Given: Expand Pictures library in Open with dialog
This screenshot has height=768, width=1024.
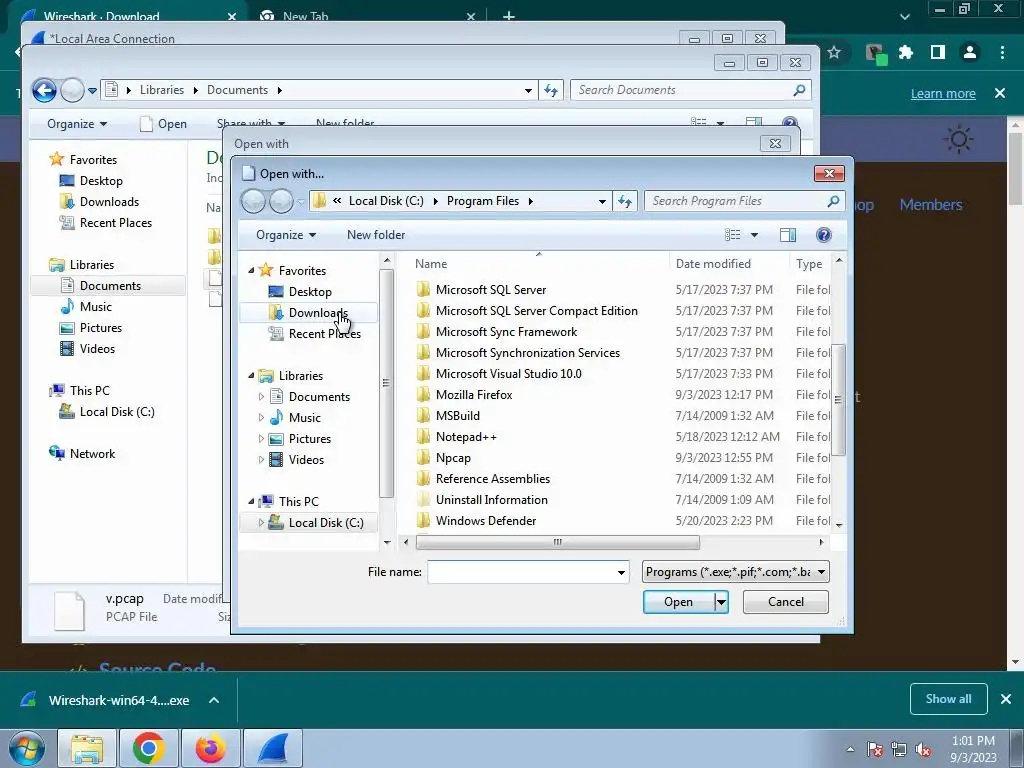Looking at the screenshot, I should click(261, 439).
